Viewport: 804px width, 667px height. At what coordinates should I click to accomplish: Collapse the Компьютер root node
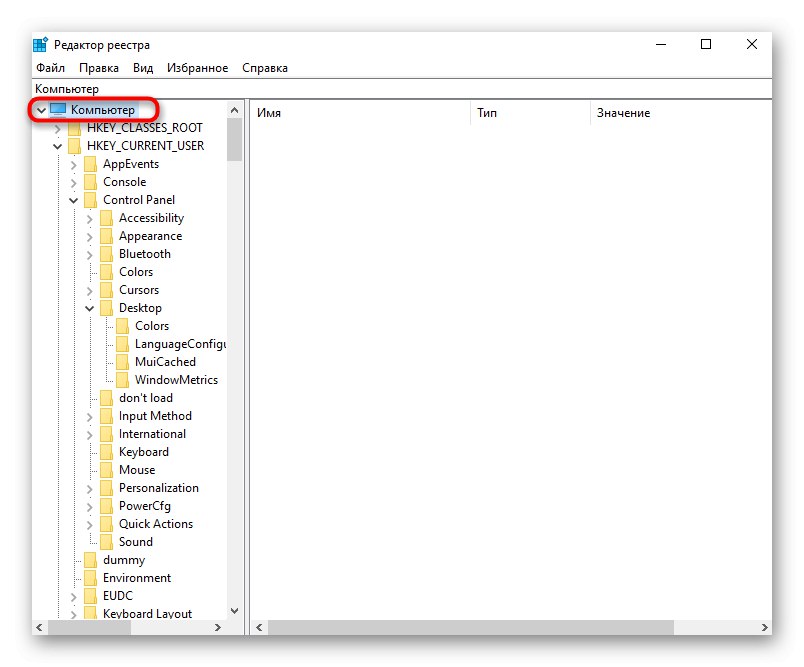click(x=42, y=110)
